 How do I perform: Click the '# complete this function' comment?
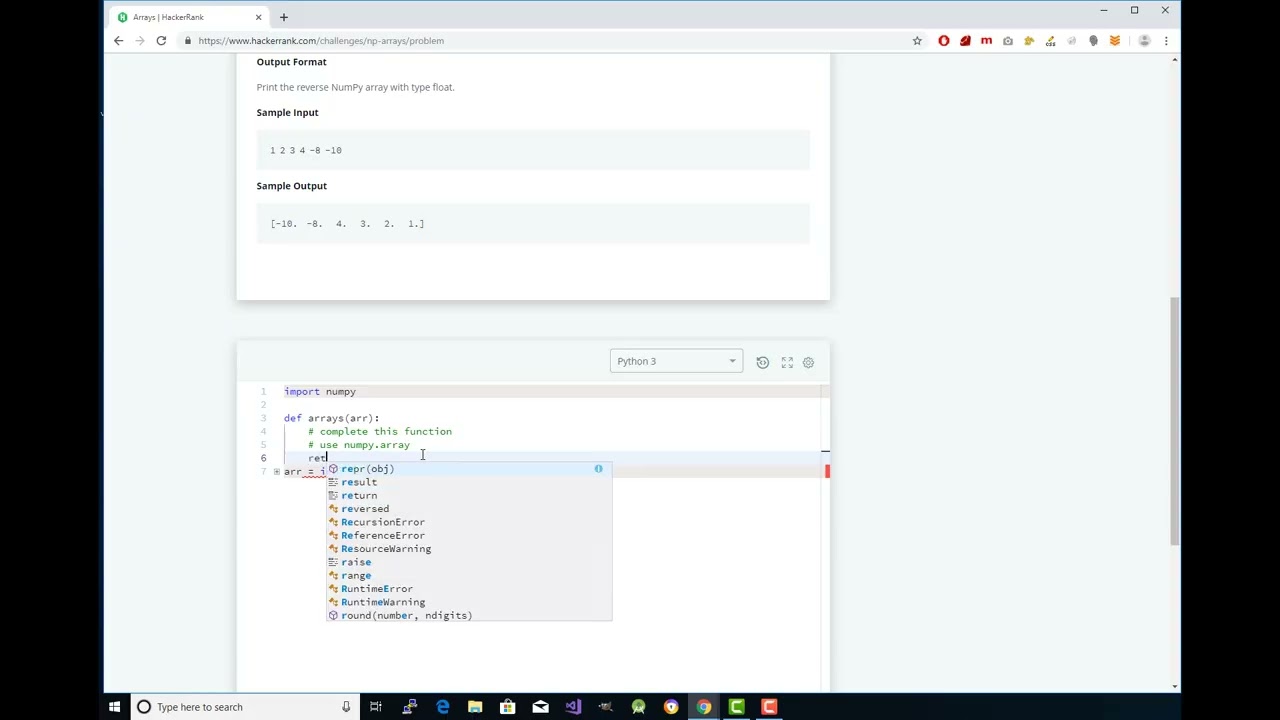pyautogui.click(x=380, y=432)
